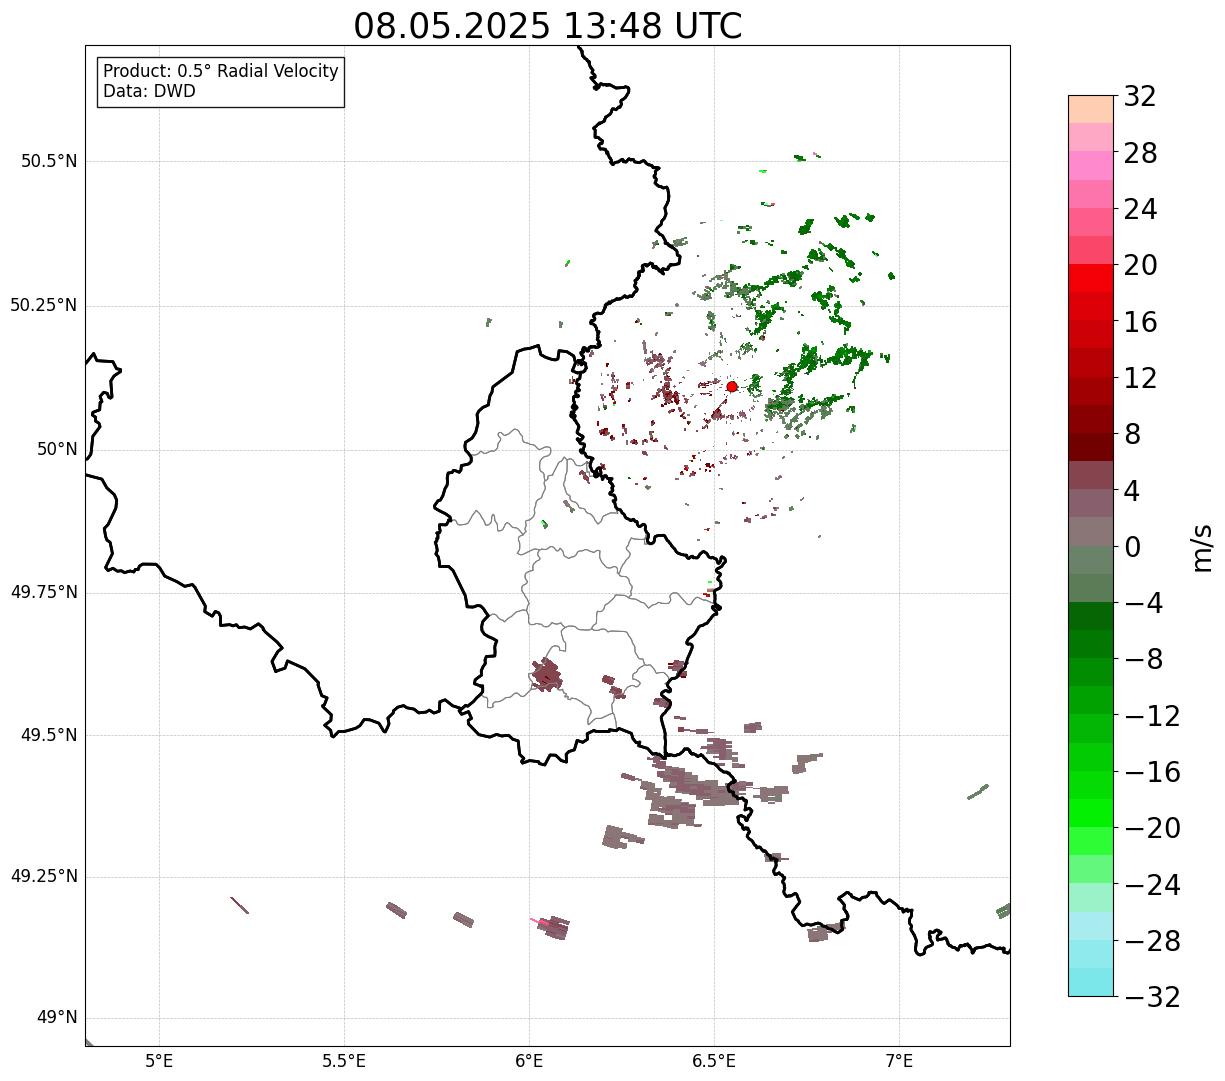Click the 6.5°E longitude label
Viewport: 1225px width, 1081px height.
click(x=714, y=1061)
